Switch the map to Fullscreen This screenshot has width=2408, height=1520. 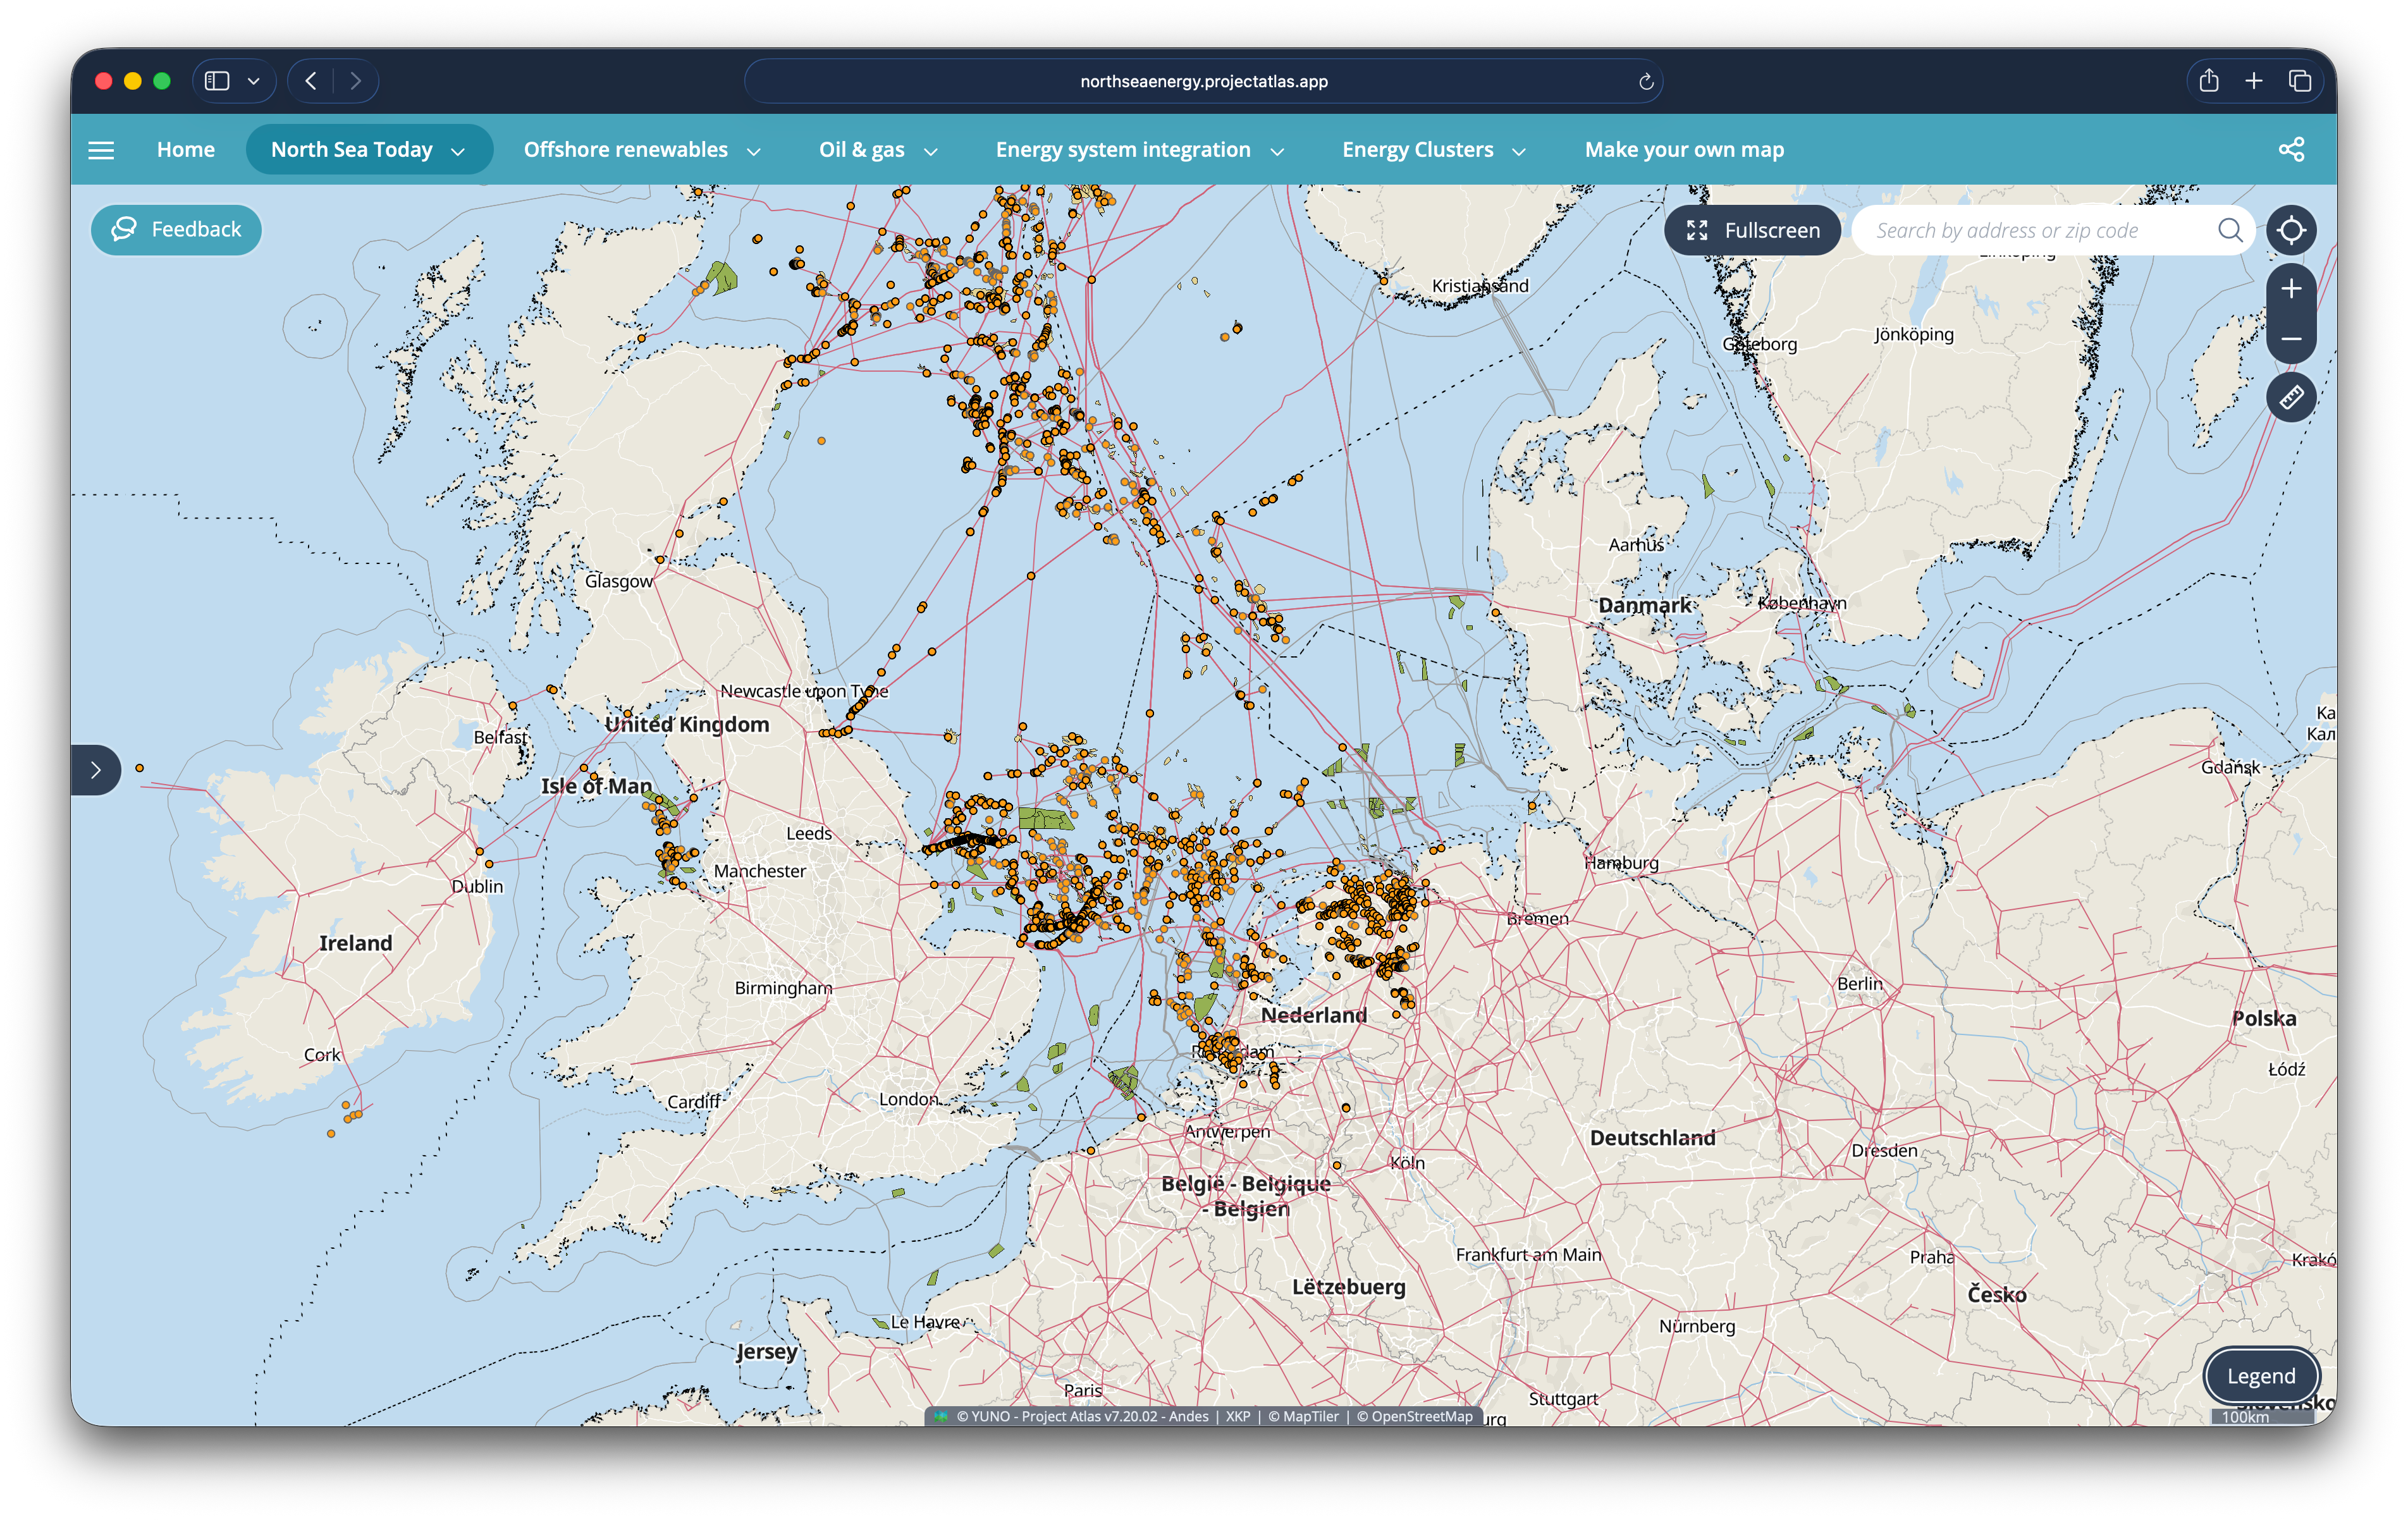pyautogui.click(x=1752, y=231)
